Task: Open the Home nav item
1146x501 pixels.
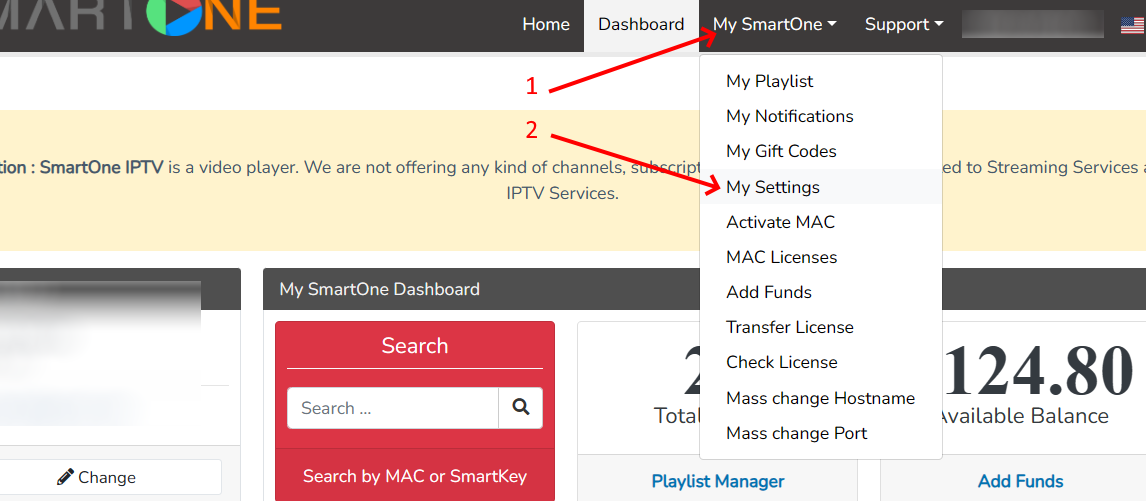Action: 546,24
